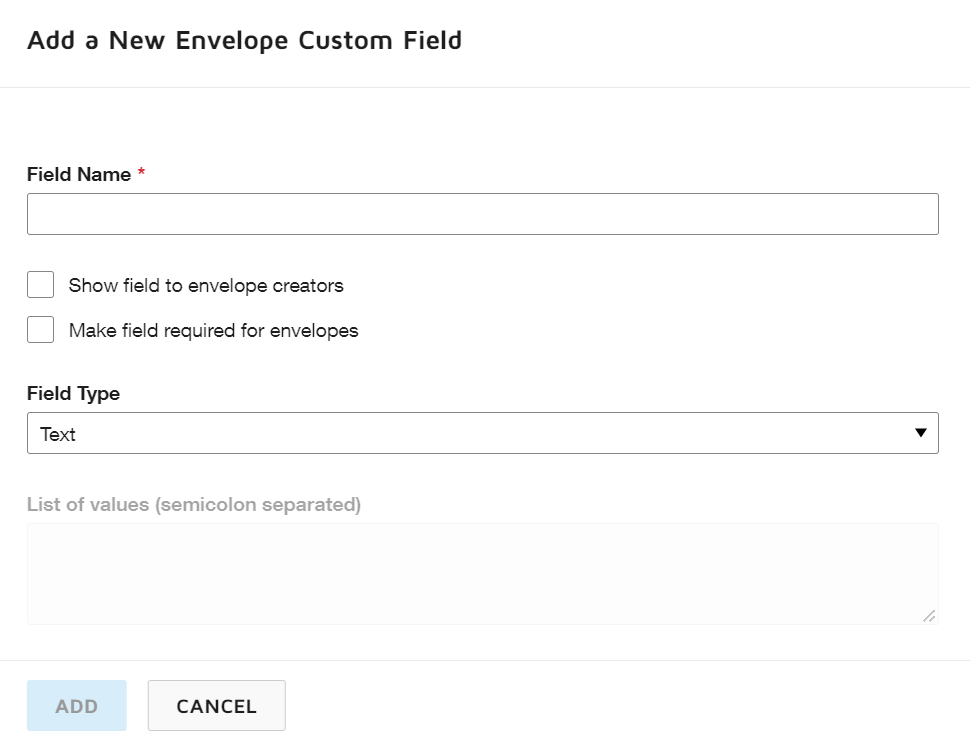Uncheck 'Make field required for envelopes'
This screenshot has height=744, width=970.
click(x=40, y=330)
